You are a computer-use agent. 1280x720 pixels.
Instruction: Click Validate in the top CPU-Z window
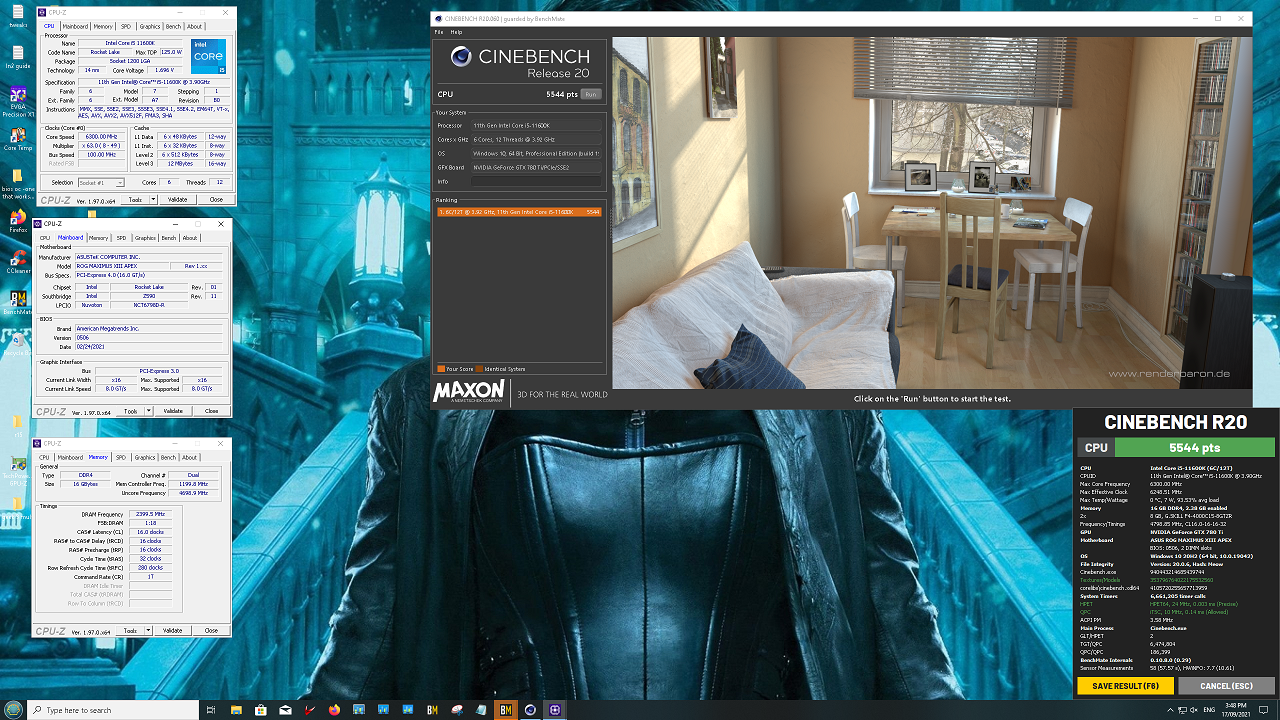[x=177, y=200]
